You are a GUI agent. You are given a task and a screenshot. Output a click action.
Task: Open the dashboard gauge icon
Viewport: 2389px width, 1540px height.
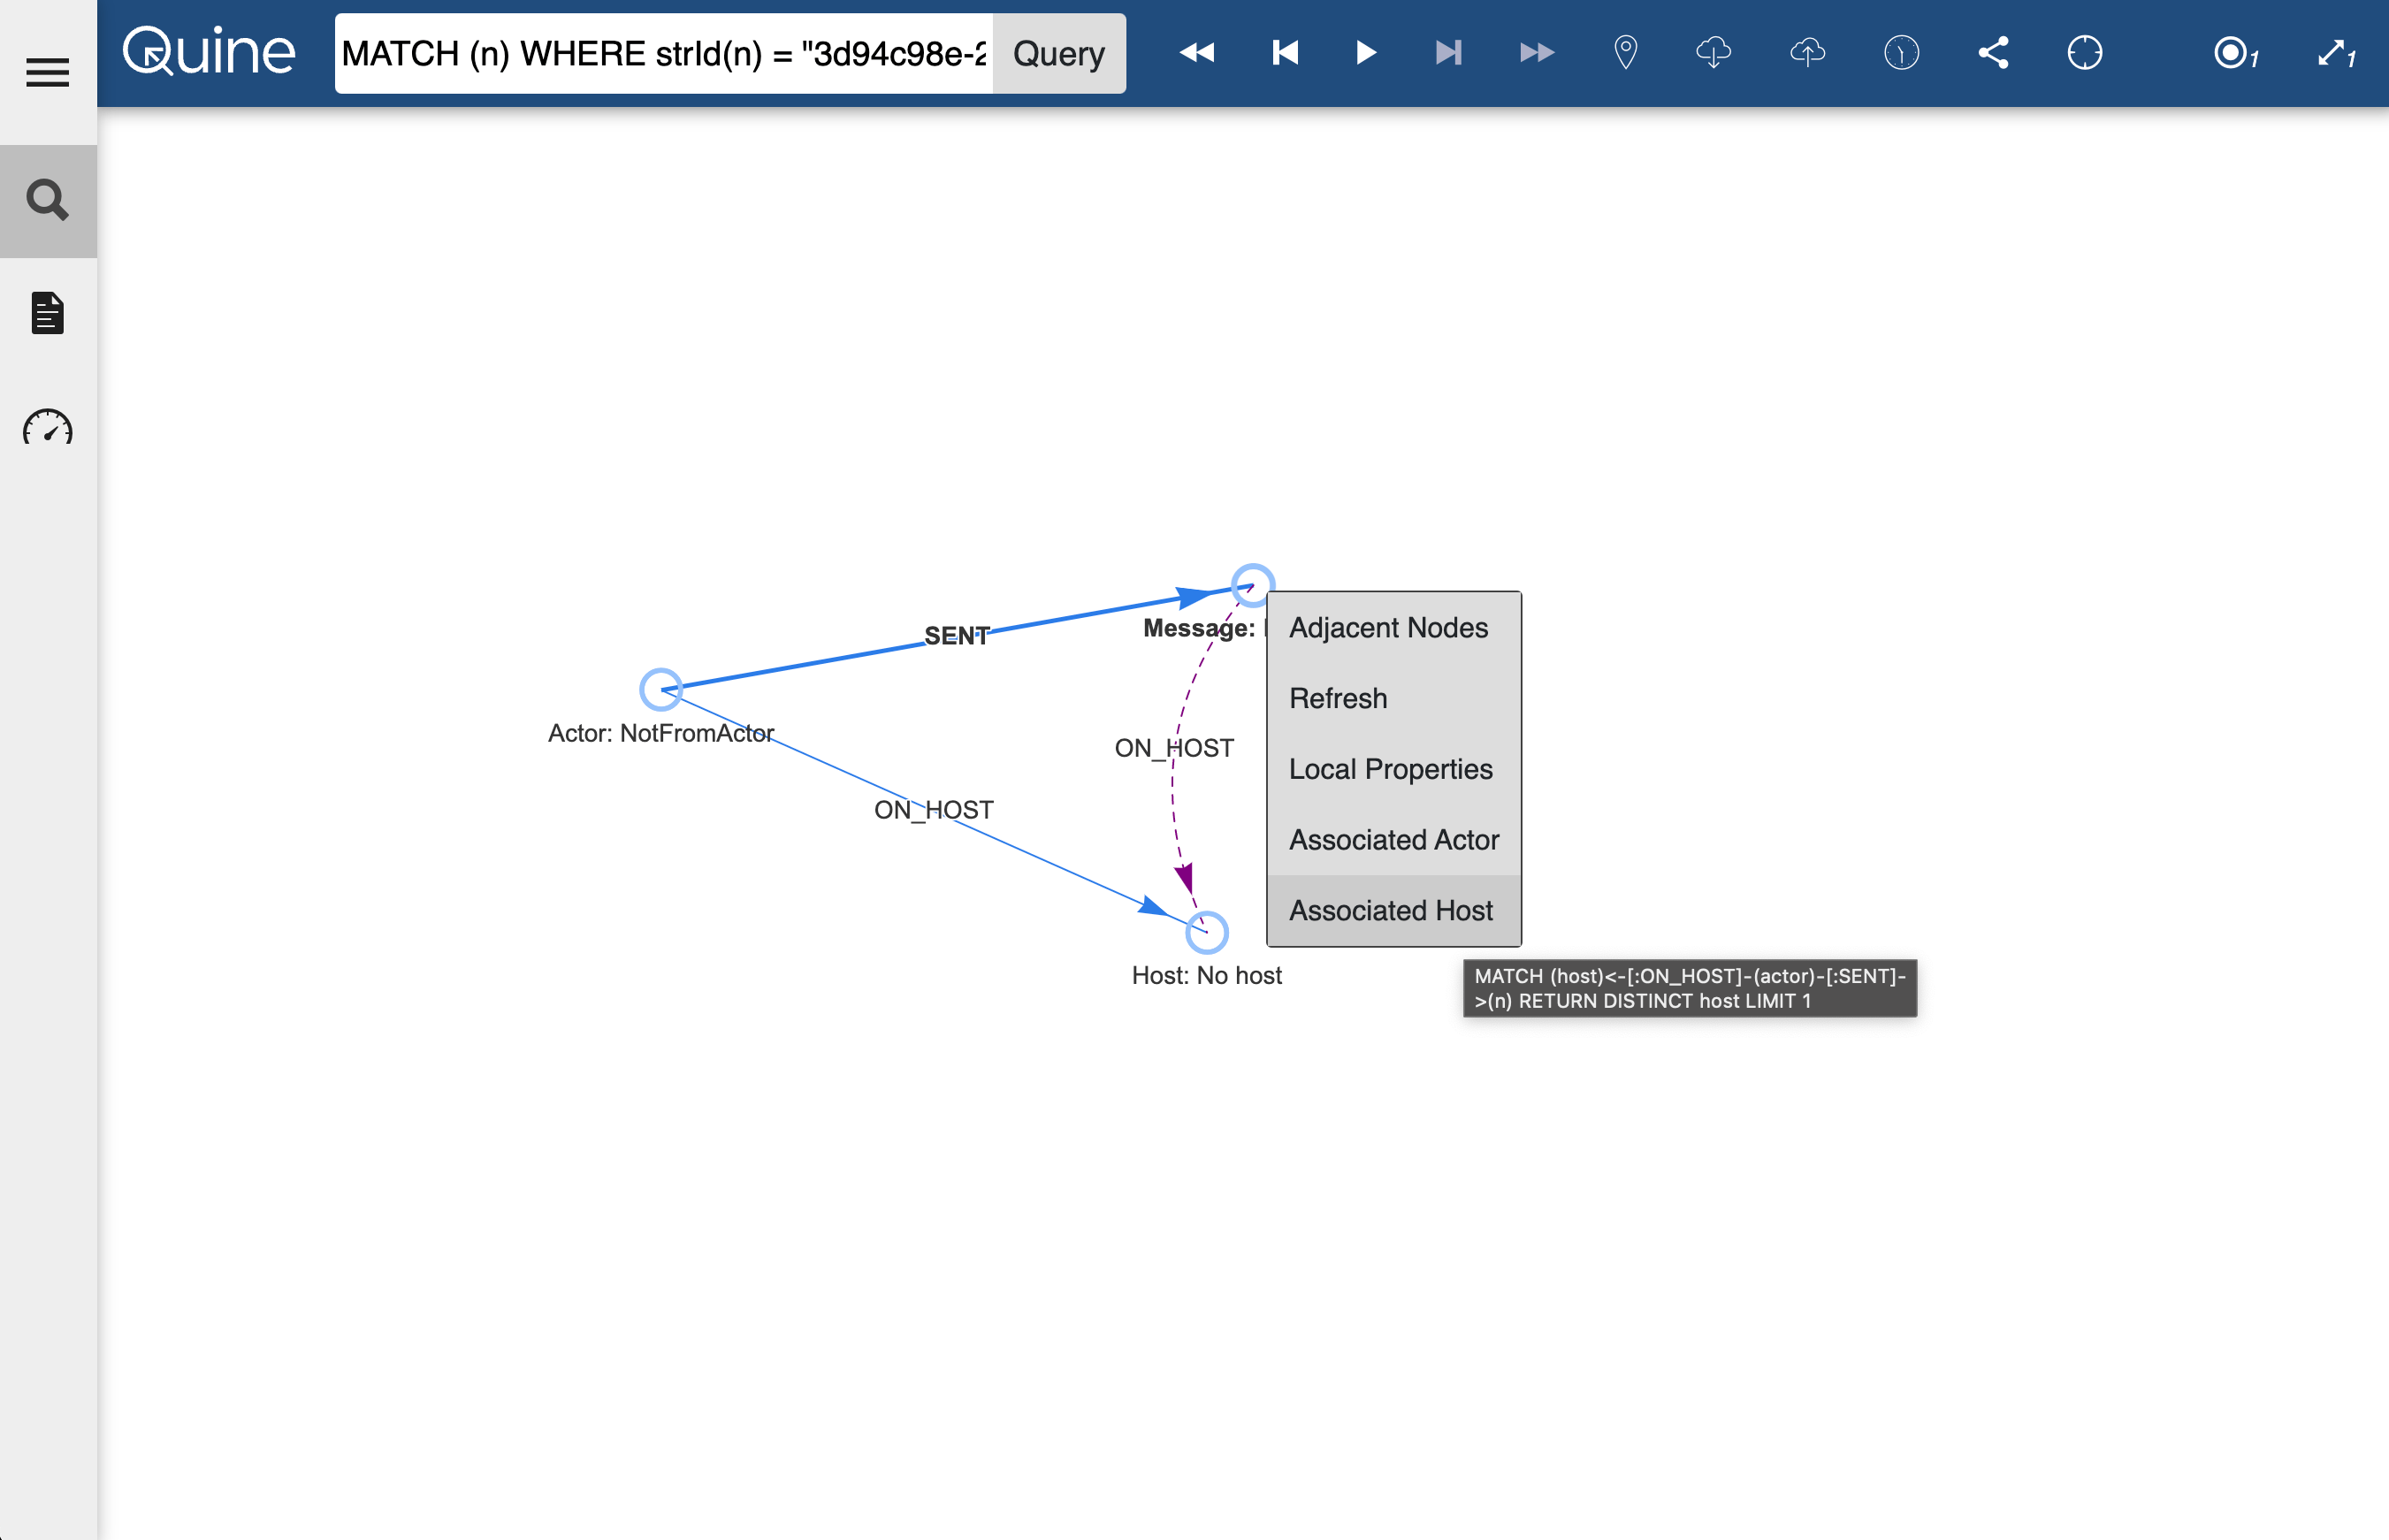point(47,427)
